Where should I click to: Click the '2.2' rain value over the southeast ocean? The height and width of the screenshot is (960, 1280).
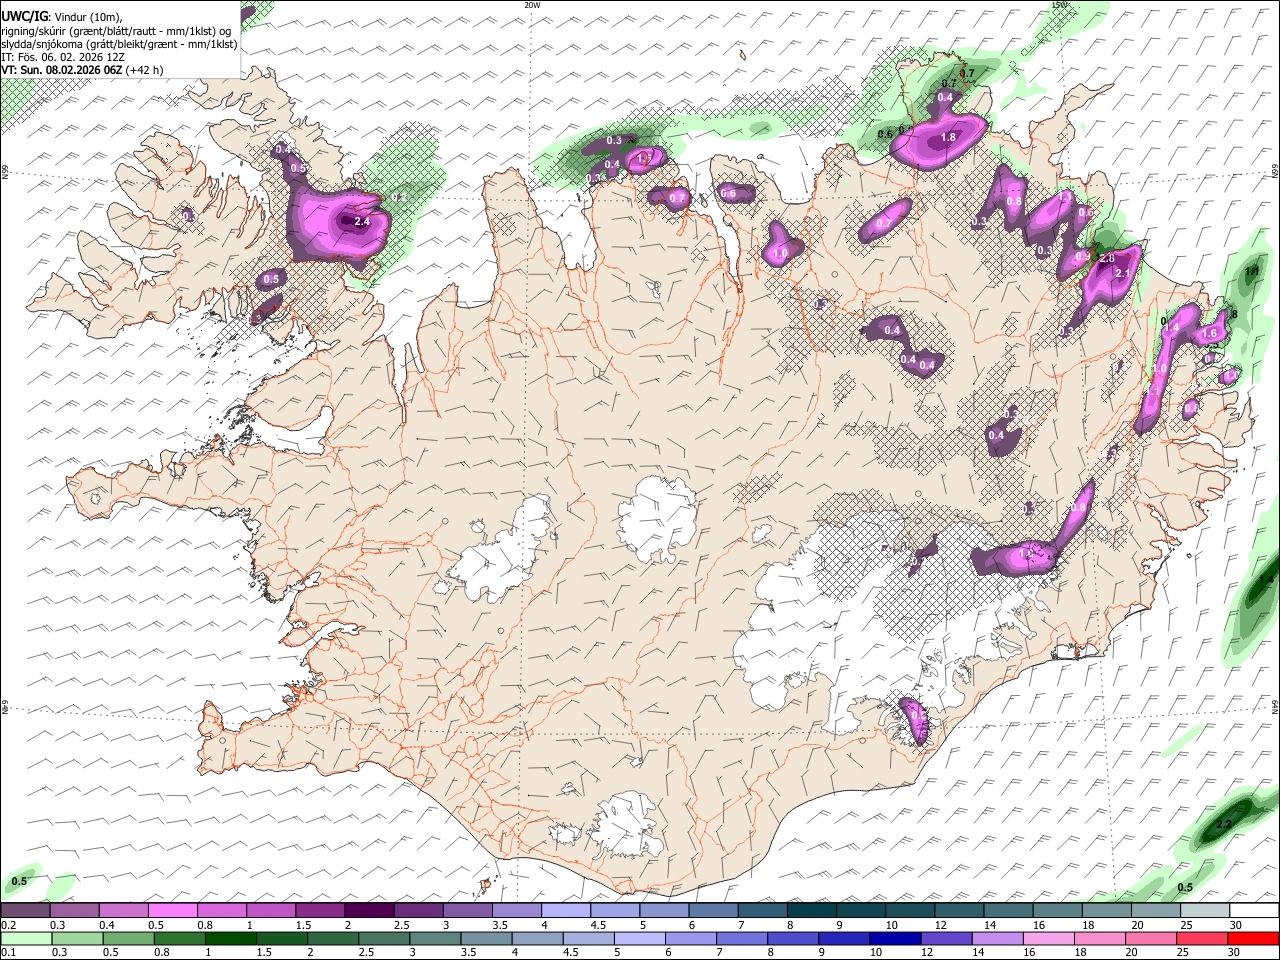(1224, 825)
